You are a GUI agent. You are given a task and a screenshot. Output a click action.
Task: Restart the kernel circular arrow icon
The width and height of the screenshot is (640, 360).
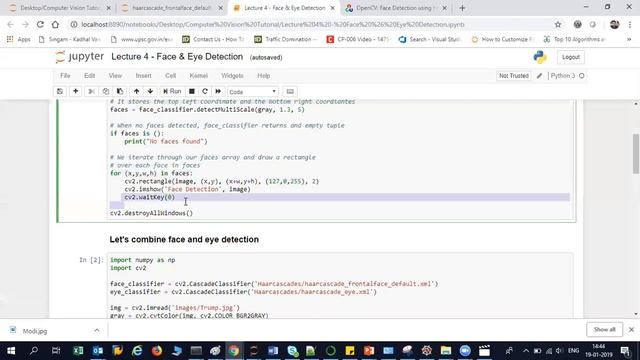[x=205, y=91]
